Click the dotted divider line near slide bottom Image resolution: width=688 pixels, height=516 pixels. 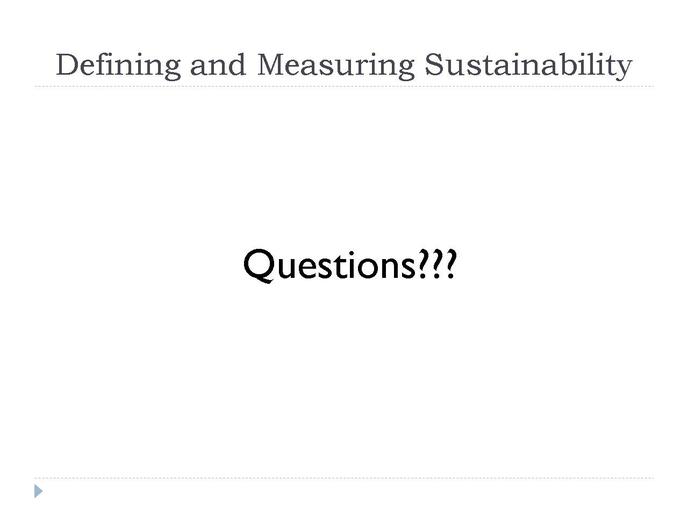tap(344, 478)
